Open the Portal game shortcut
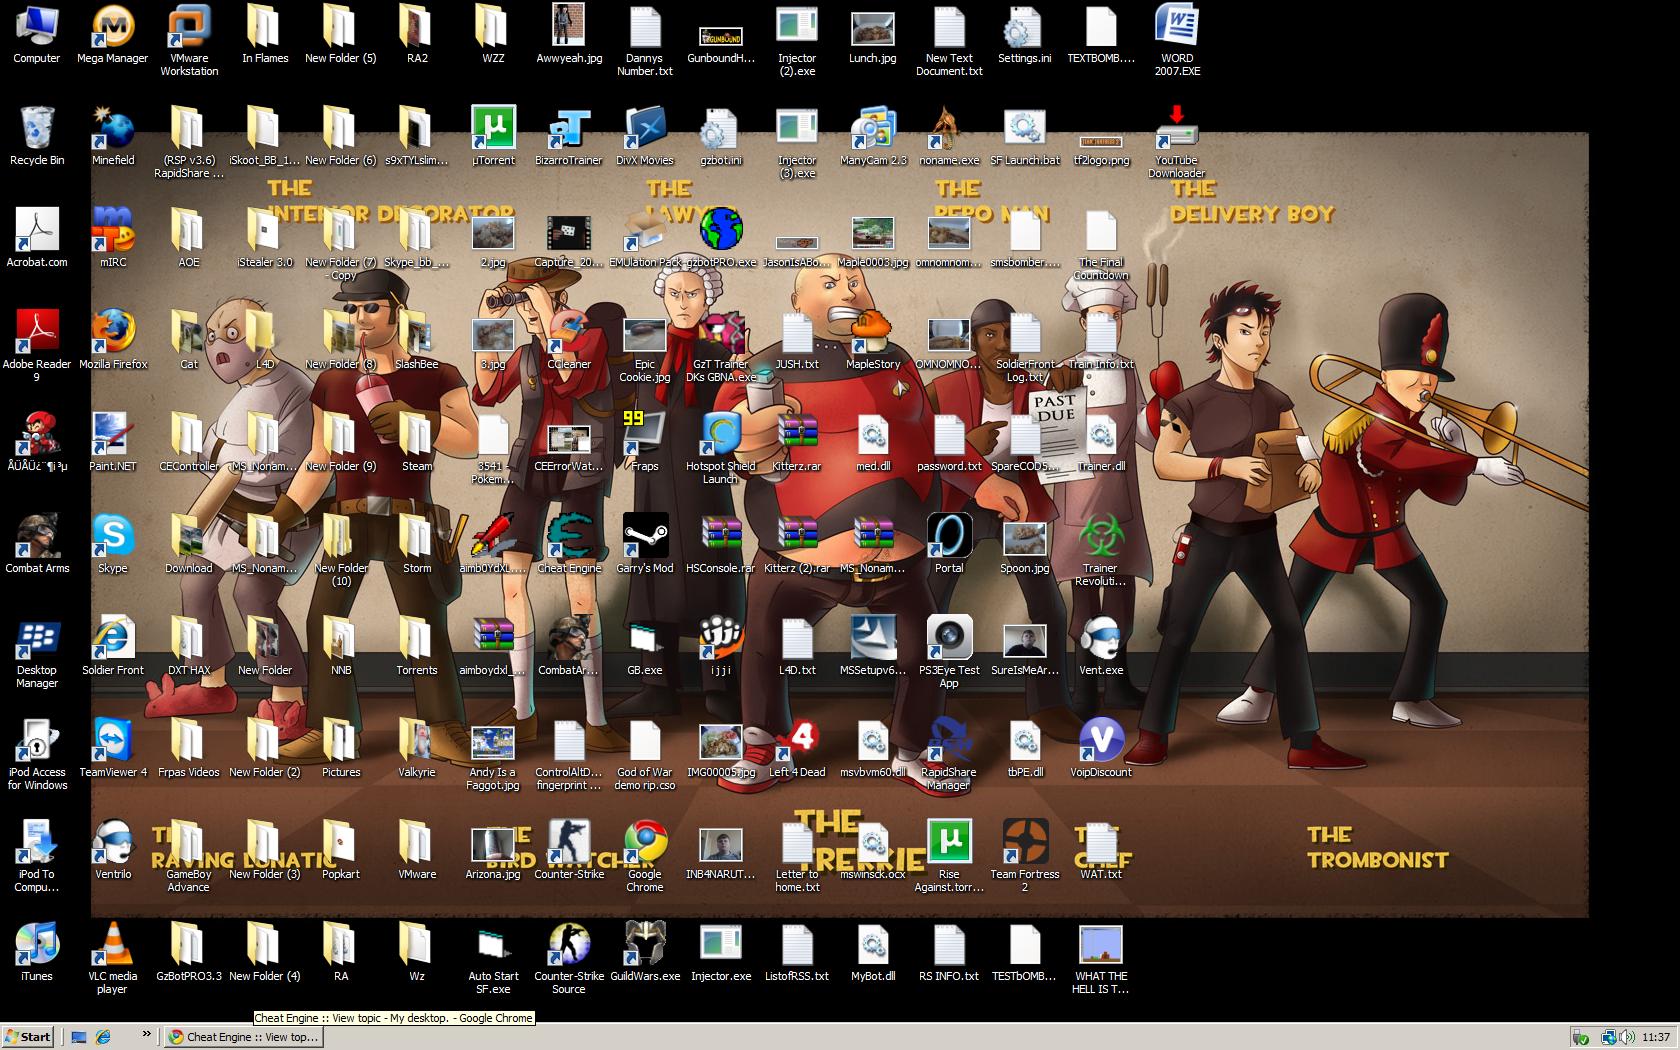Image resolution: width=1680 pixels, height=1050 pixels. 949,545
